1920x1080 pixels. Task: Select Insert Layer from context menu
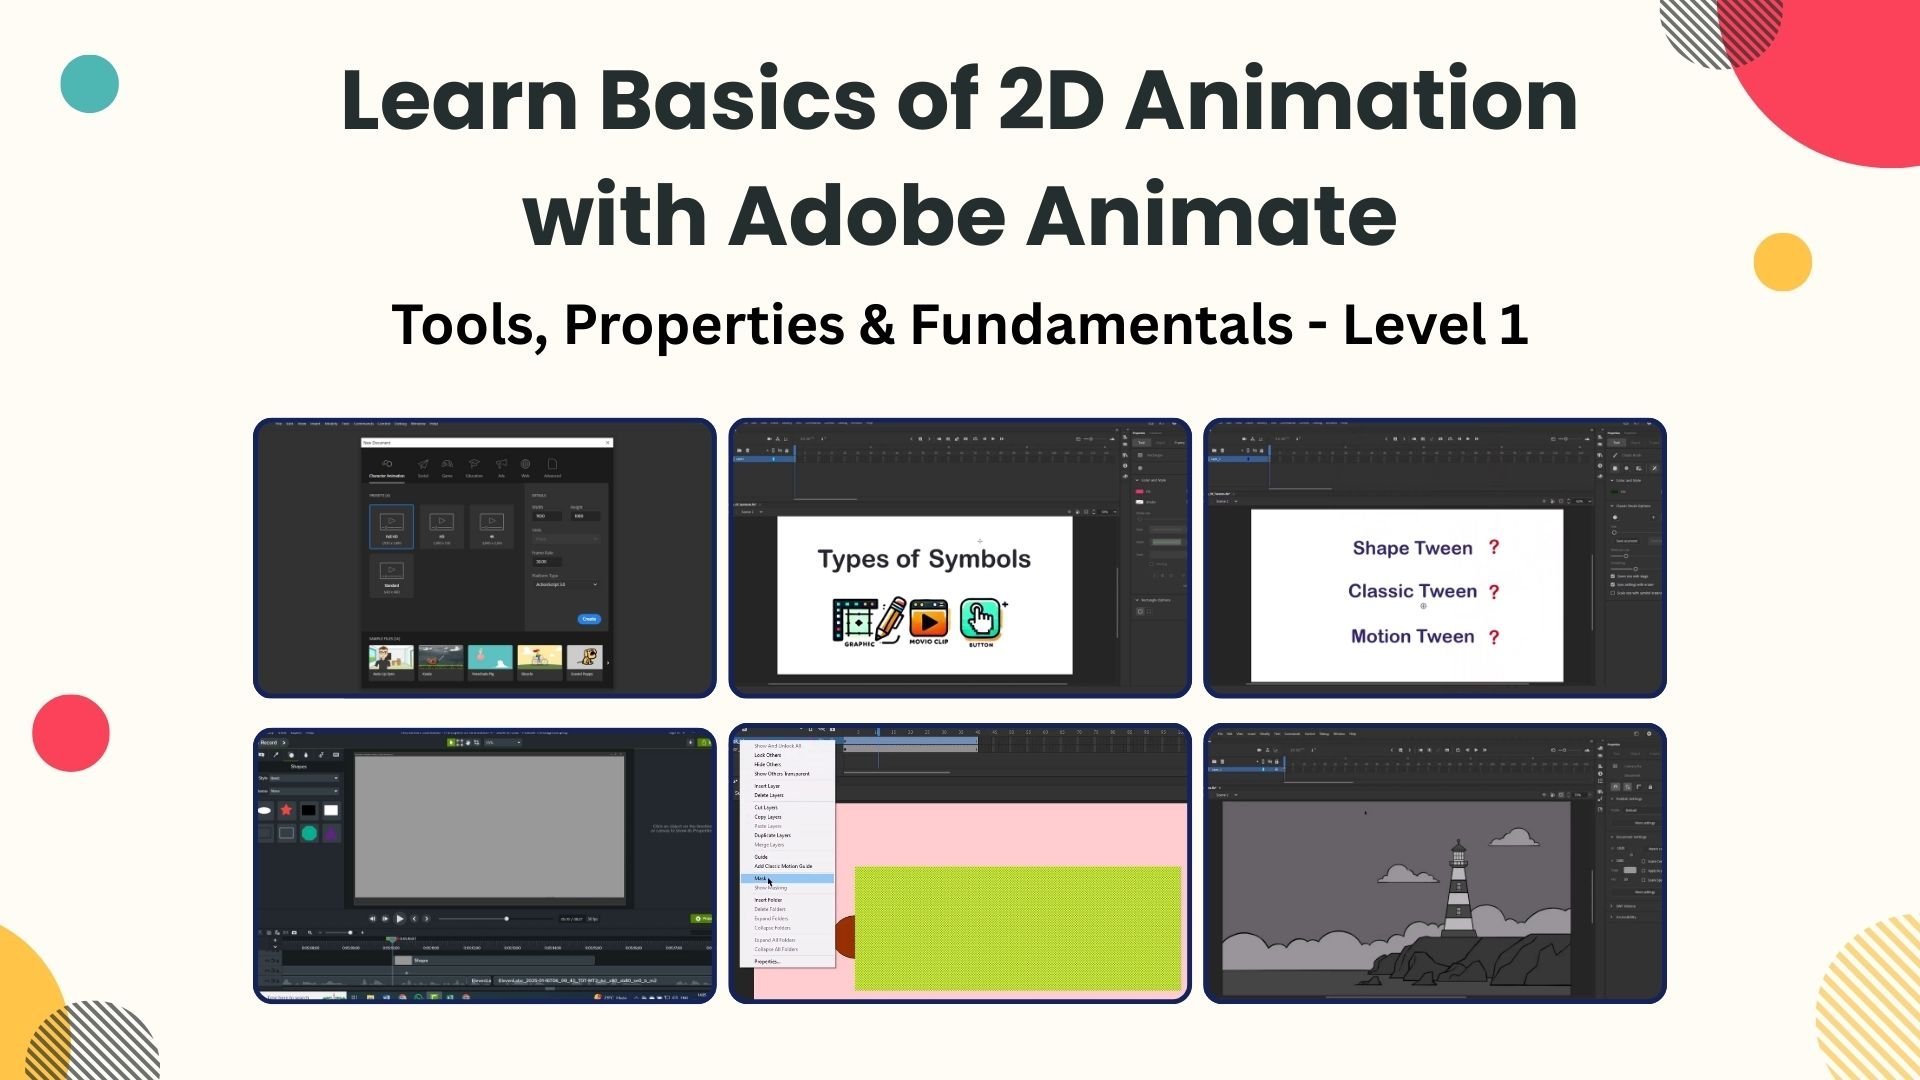pos(767,786)
